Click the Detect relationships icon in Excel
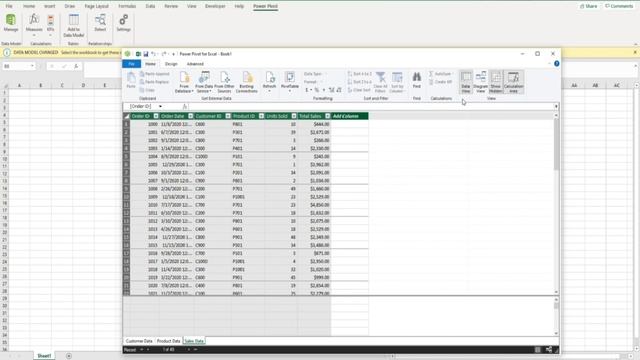640x360 pixels. pos(100,23)
